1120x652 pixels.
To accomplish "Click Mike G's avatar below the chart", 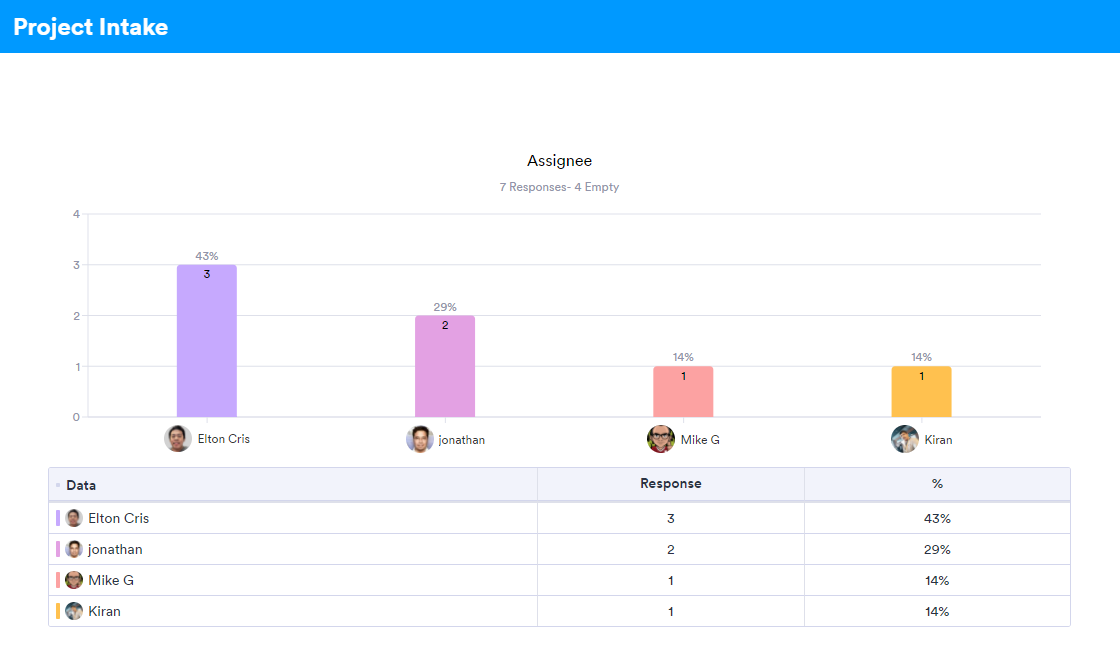I will [661, 439].
